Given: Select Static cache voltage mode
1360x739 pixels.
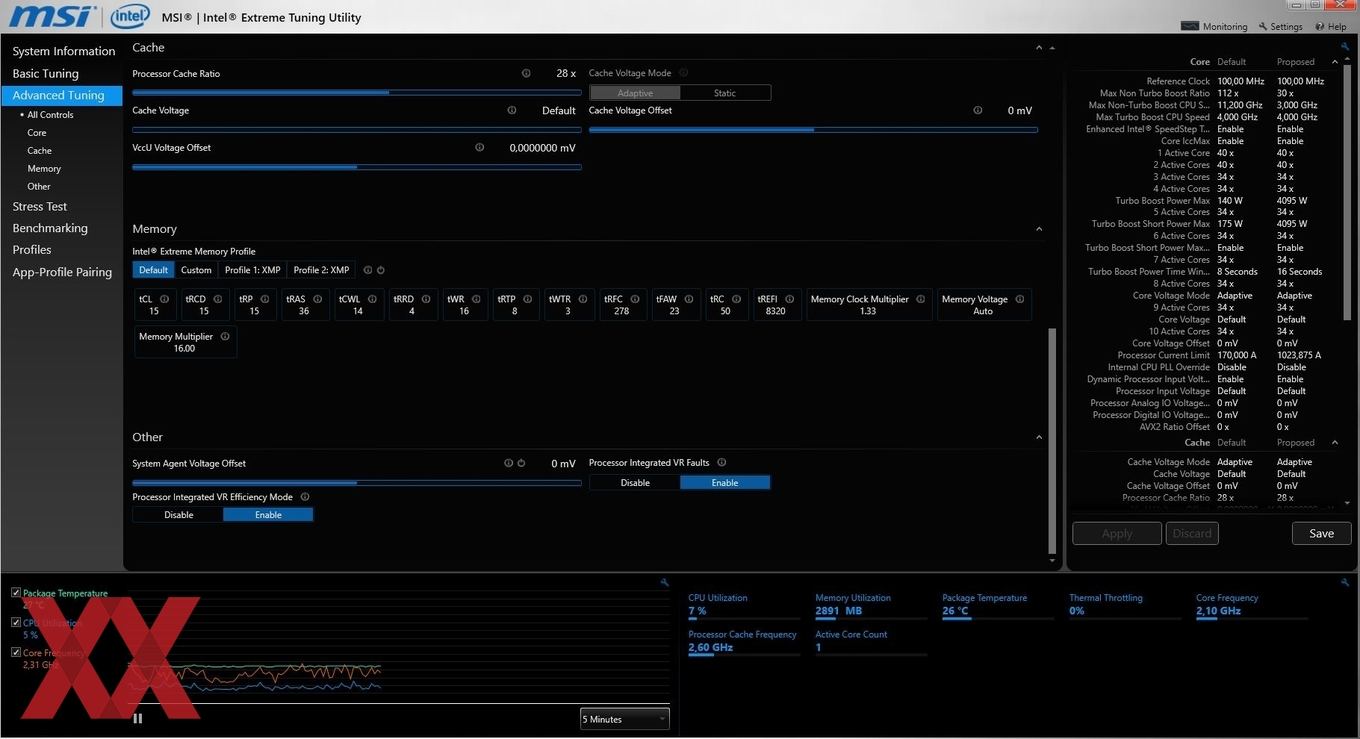Looking at the screenshot, I should click(x=725, y=93).
